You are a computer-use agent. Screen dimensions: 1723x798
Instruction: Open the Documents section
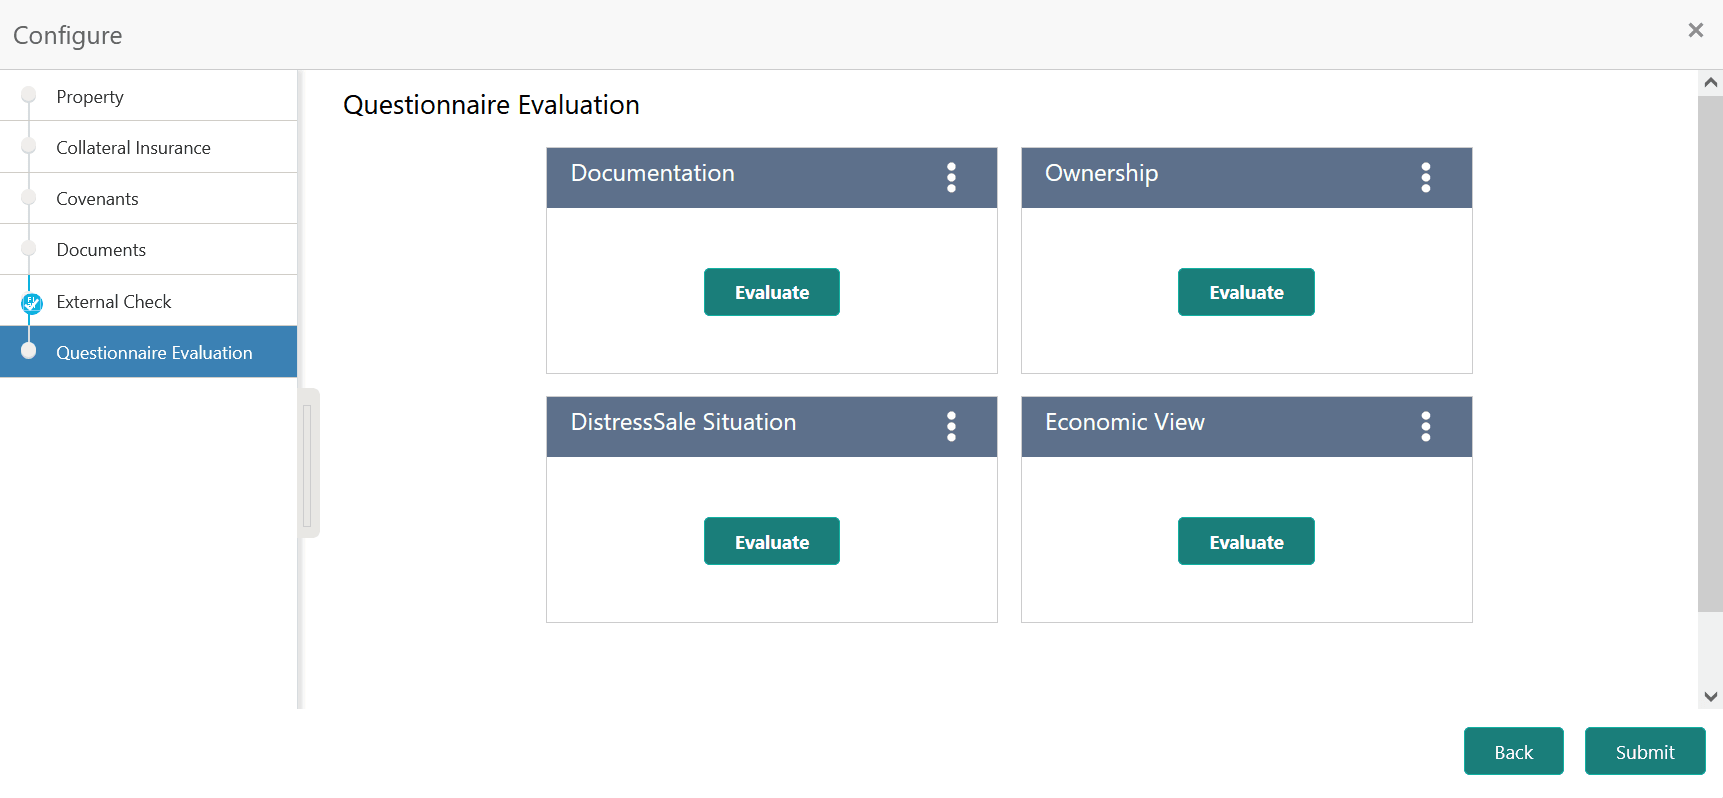(x=101, y=249)
